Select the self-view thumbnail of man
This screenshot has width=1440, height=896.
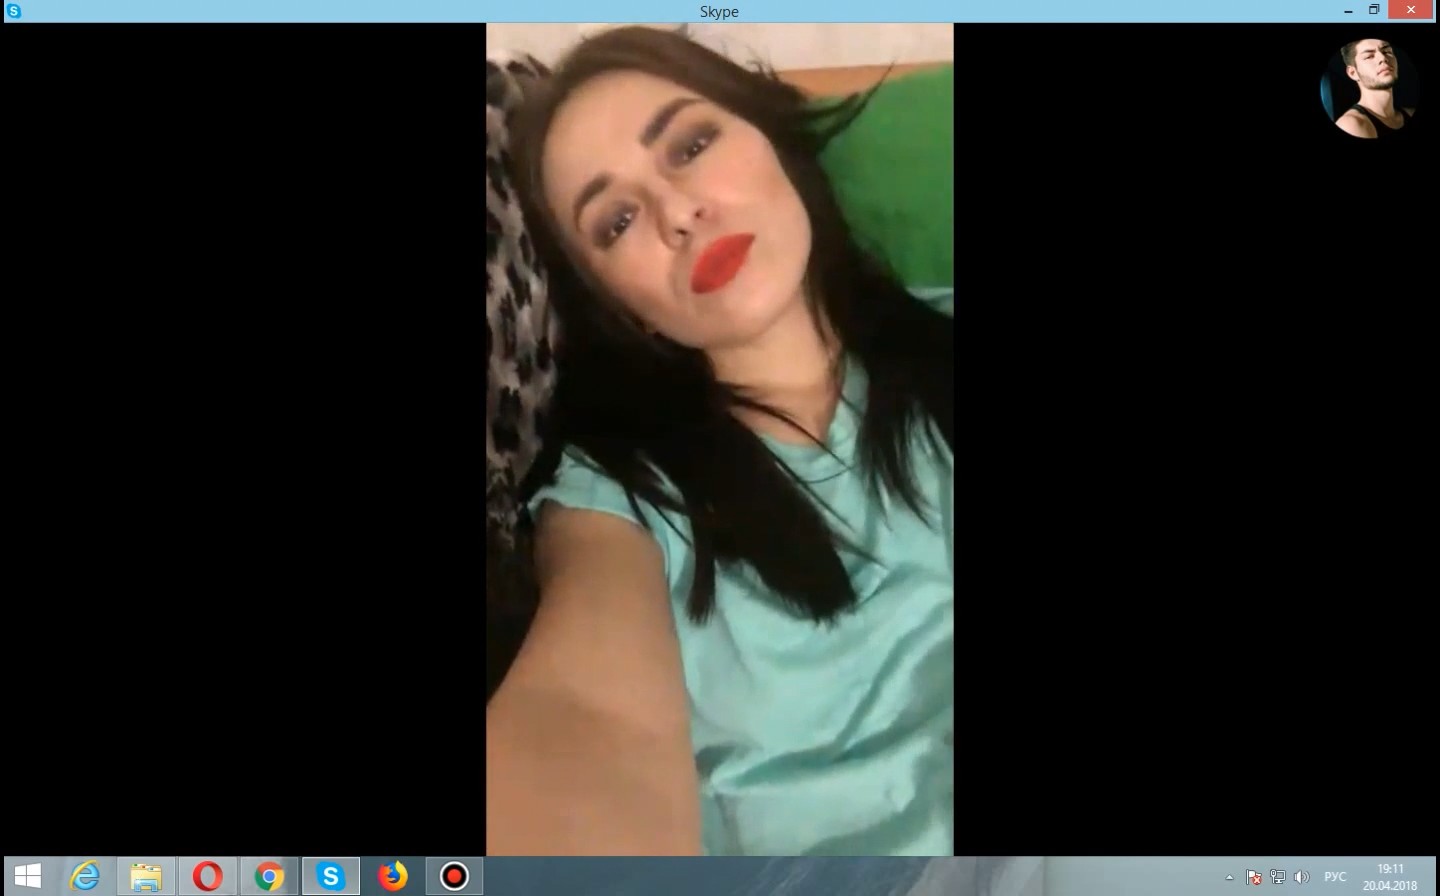1369,89
